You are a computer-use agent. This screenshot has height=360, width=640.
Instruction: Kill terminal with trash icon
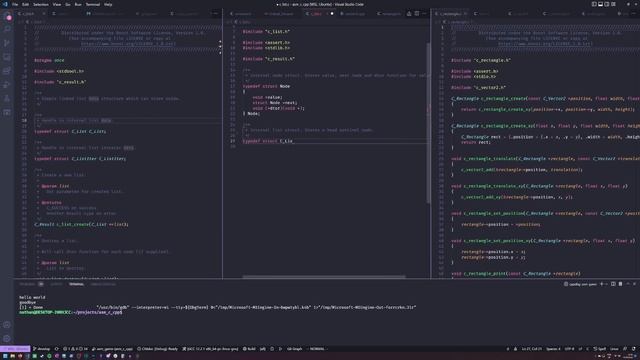[x=620, y=284]
